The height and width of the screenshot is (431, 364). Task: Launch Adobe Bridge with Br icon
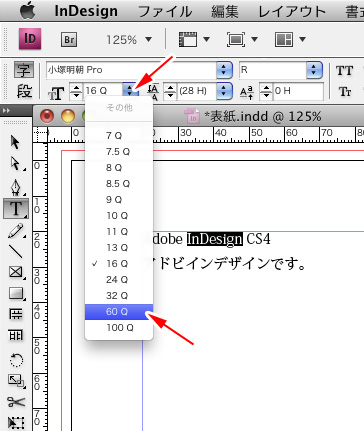[x=69, y=40]
